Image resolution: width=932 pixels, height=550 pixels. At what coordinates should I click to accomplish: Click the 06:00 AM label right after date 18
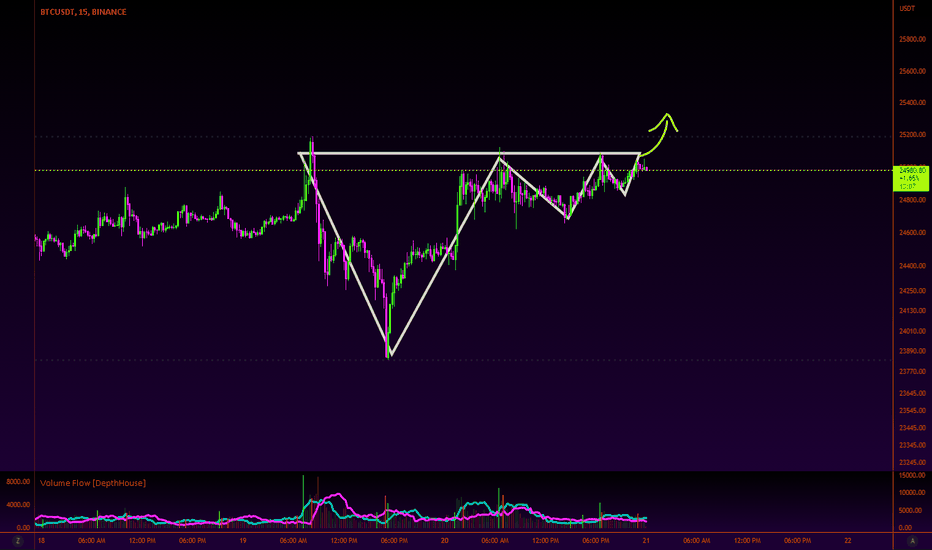(x=92, y=540)
